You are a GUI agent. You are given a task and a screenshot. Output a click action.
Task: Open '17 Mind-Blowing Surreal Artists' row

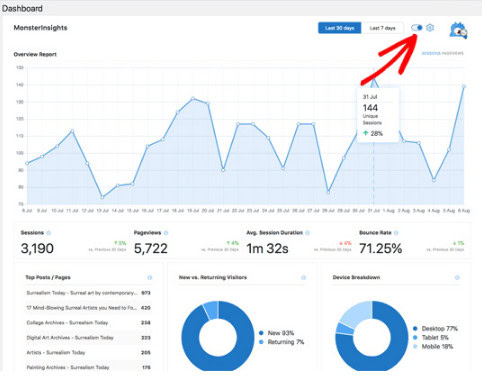tap(89, 308)
